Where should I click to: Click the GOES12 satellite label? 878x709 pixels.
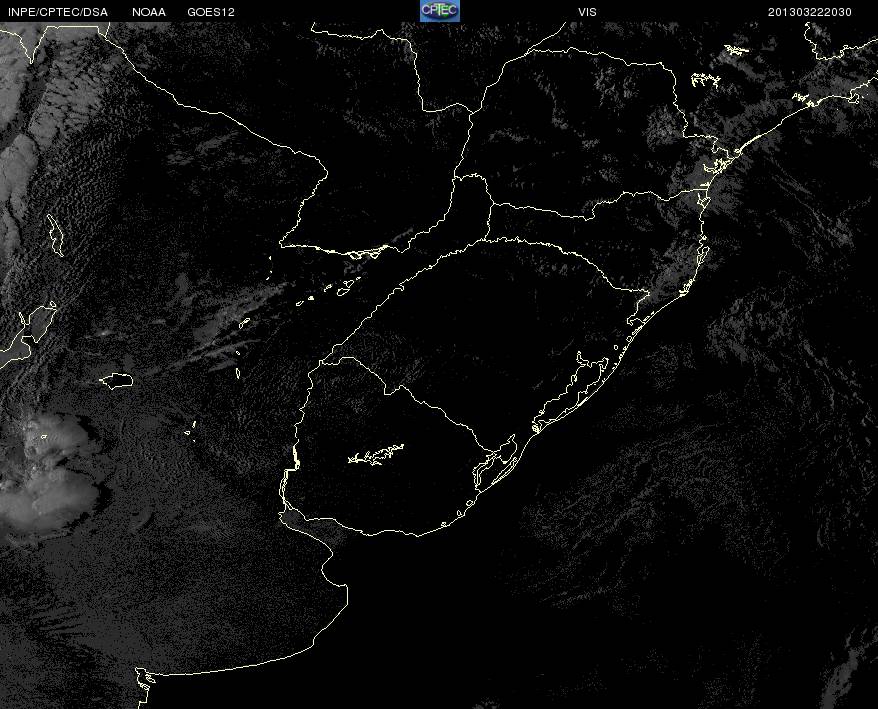[211, 12]
